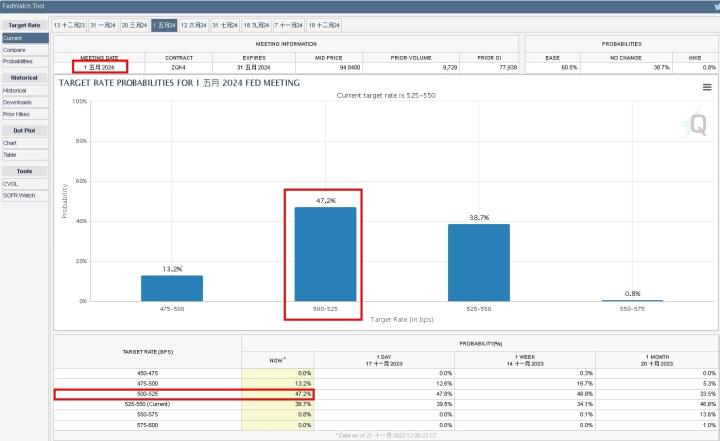Click the small 550-575 bar showing 0.8%

[x=632, y=300]
